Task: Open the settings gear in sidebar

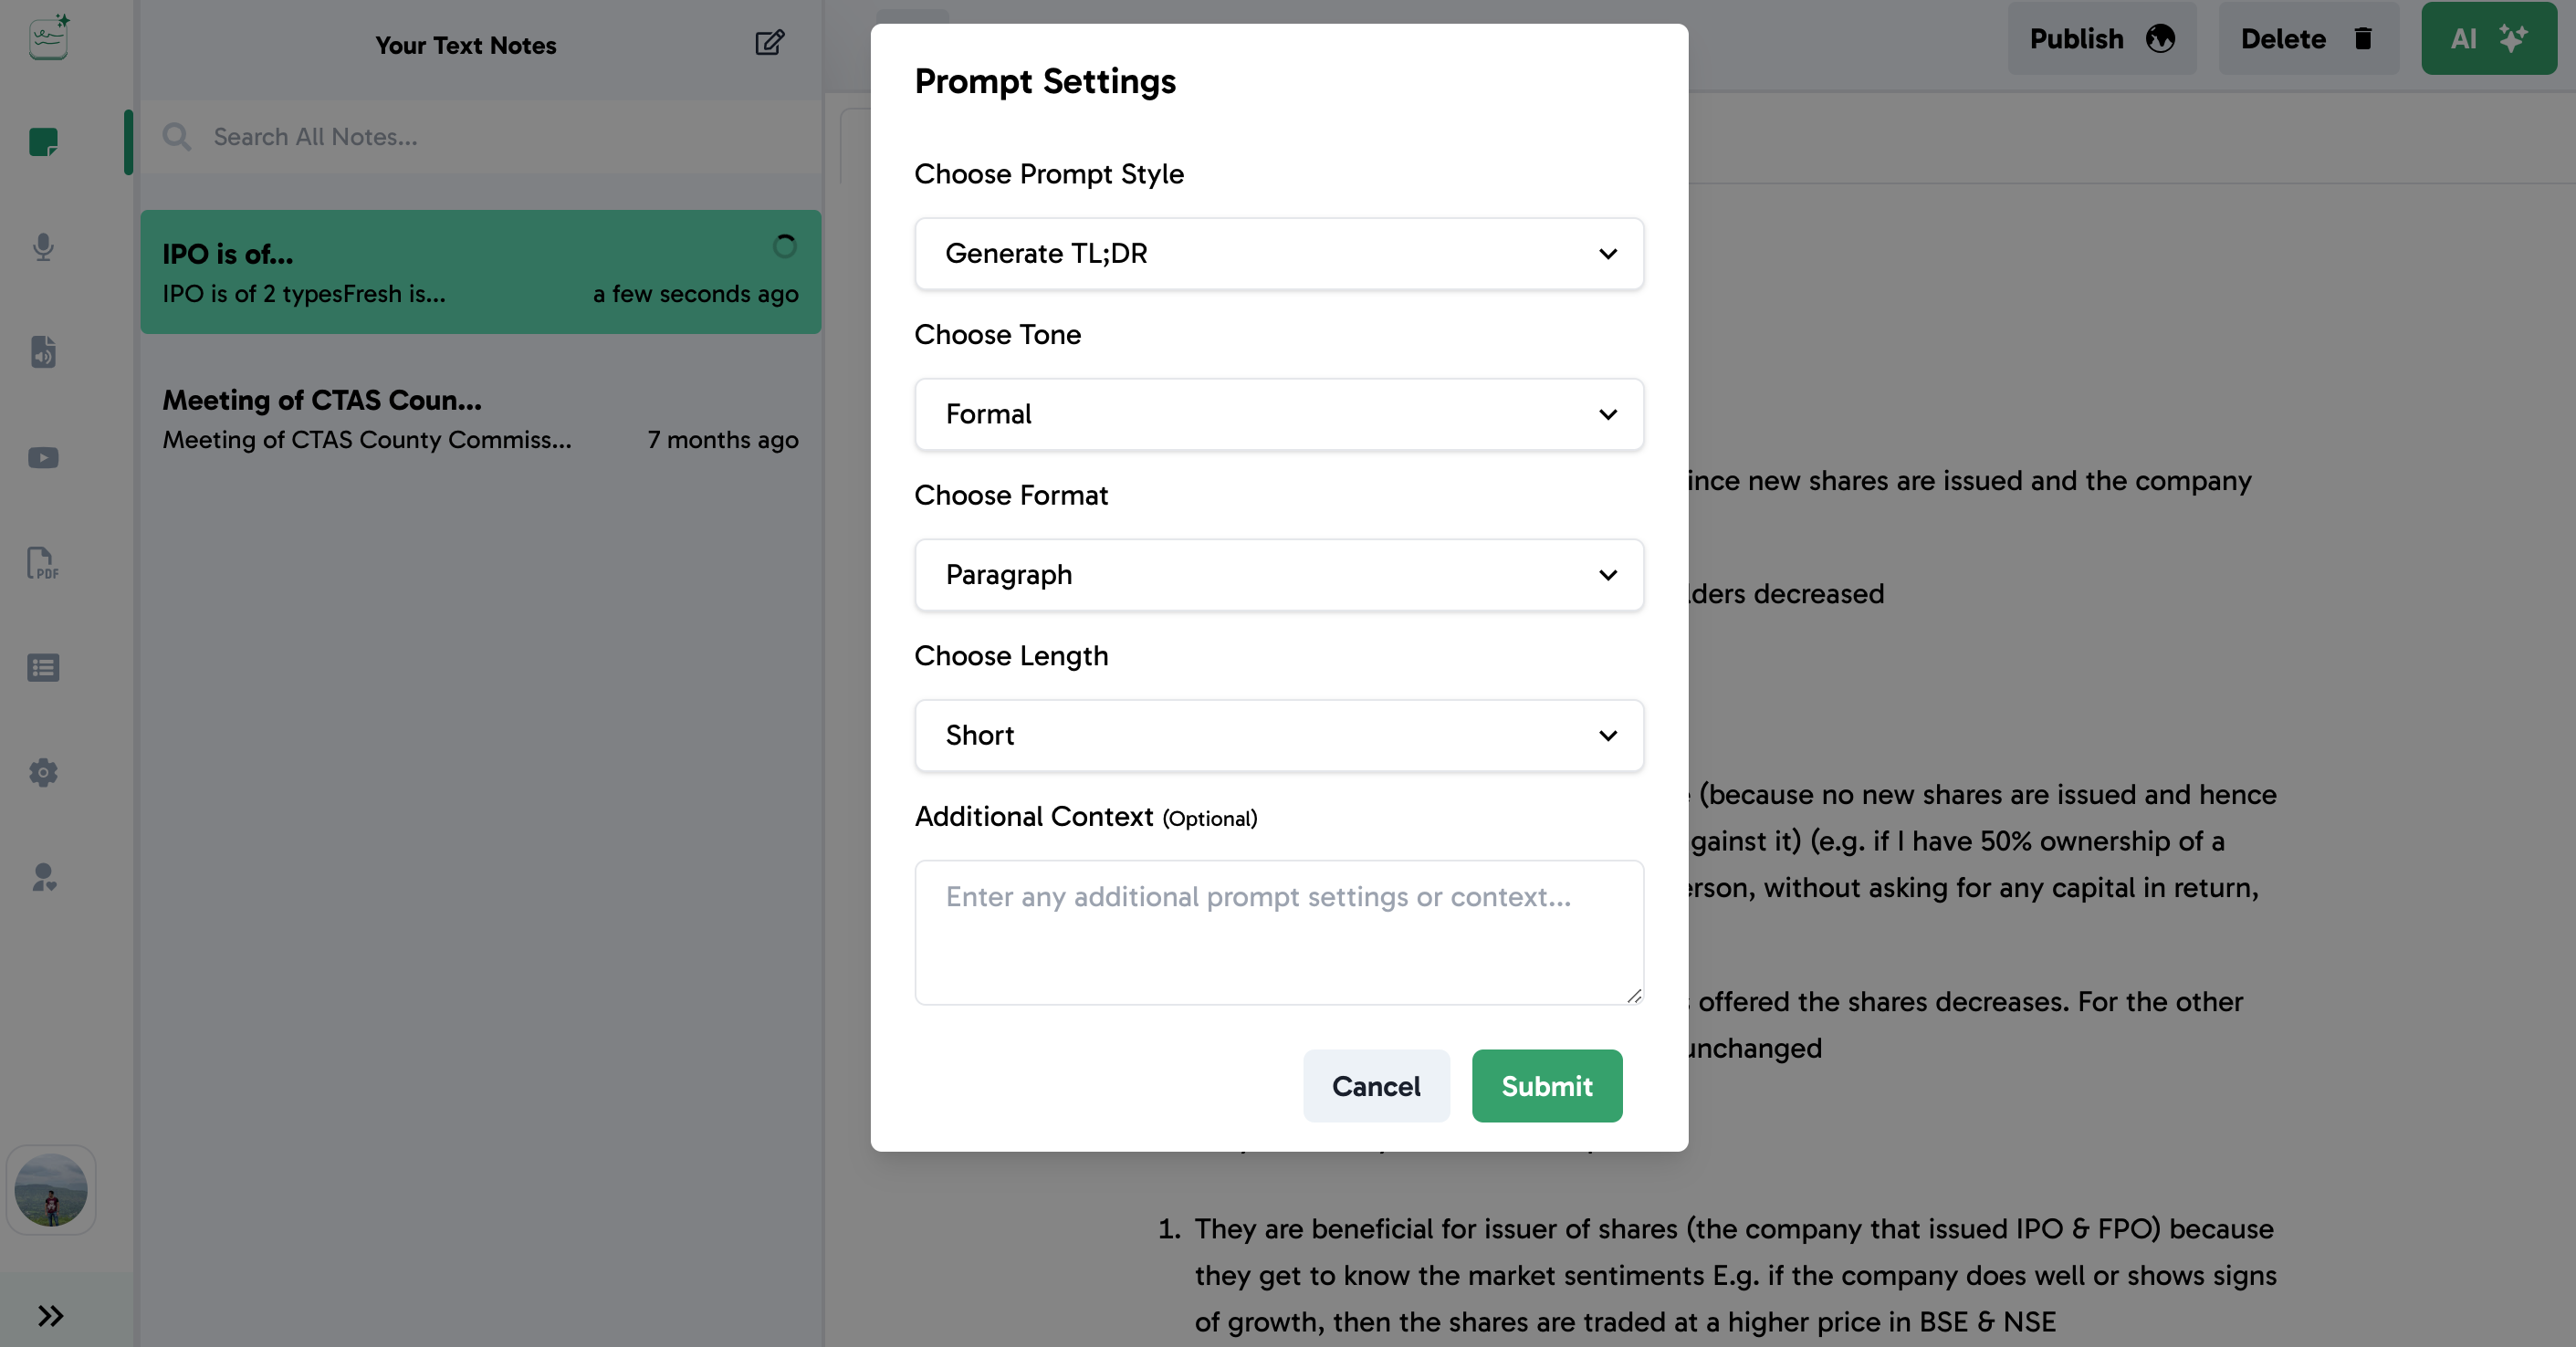Action: 43,772
